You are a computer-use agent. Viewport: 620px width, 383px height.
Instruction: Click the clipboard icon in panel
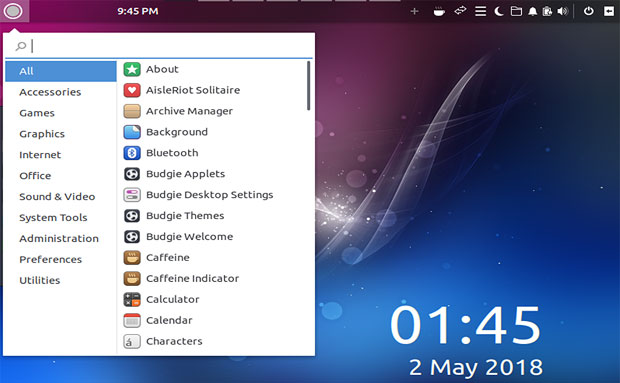[547, 11]
